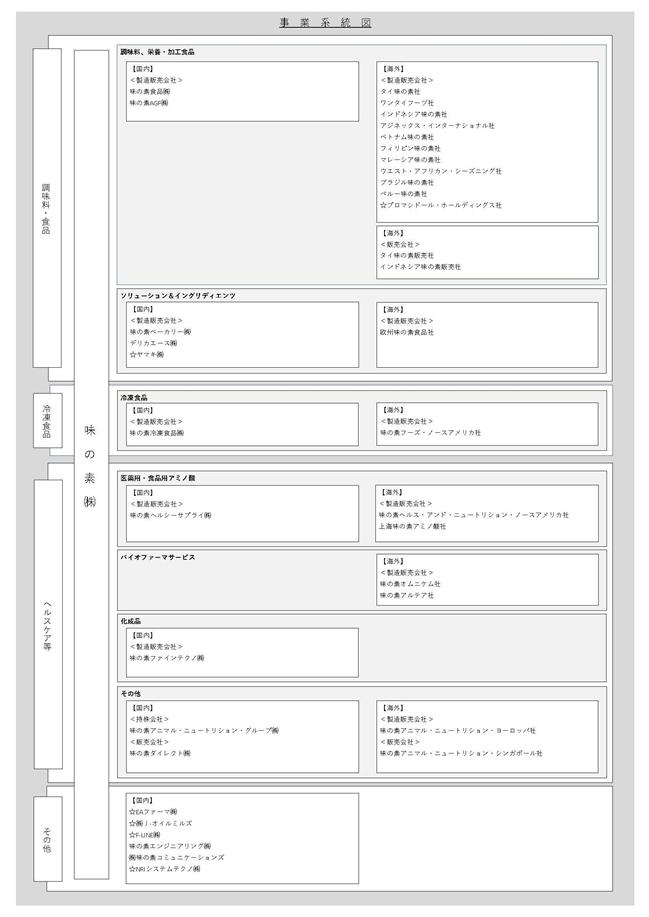Click the text '上海味の素アミノ酸社'

(x=413, y=526)
